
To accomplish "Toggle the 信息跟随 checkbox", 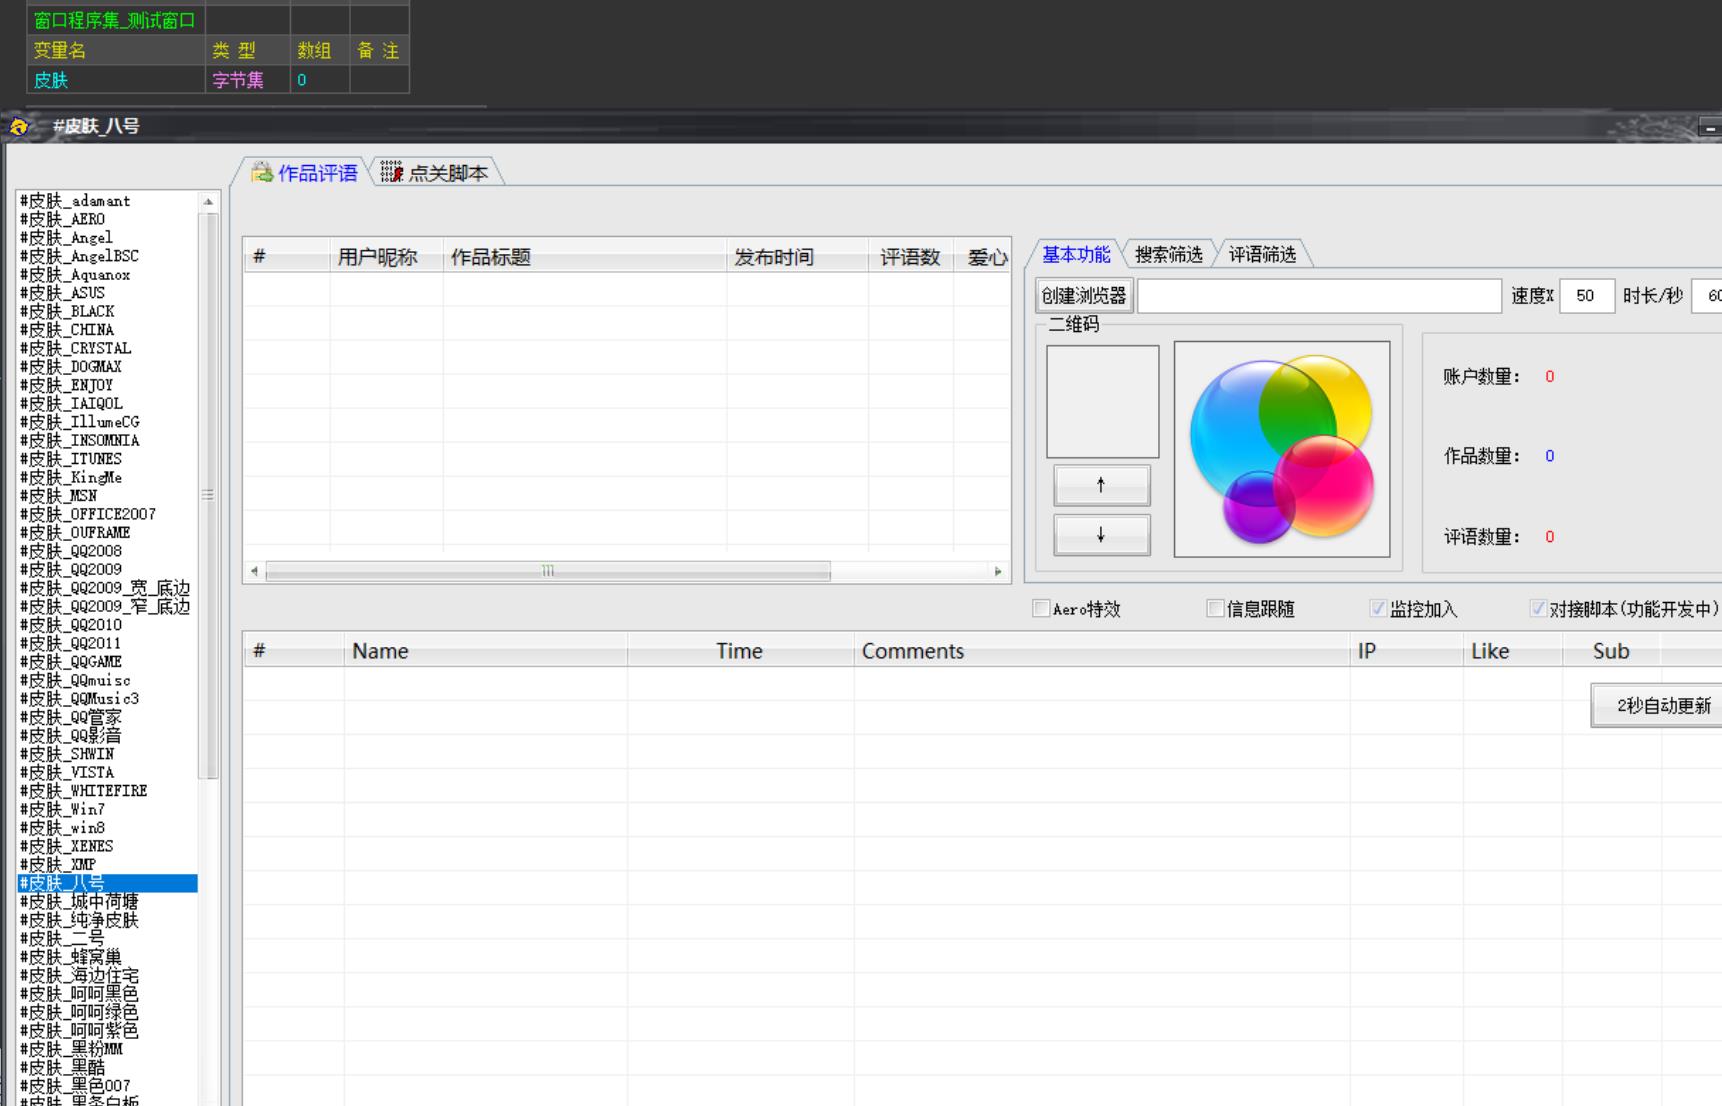I will [x=1215, y=609].
